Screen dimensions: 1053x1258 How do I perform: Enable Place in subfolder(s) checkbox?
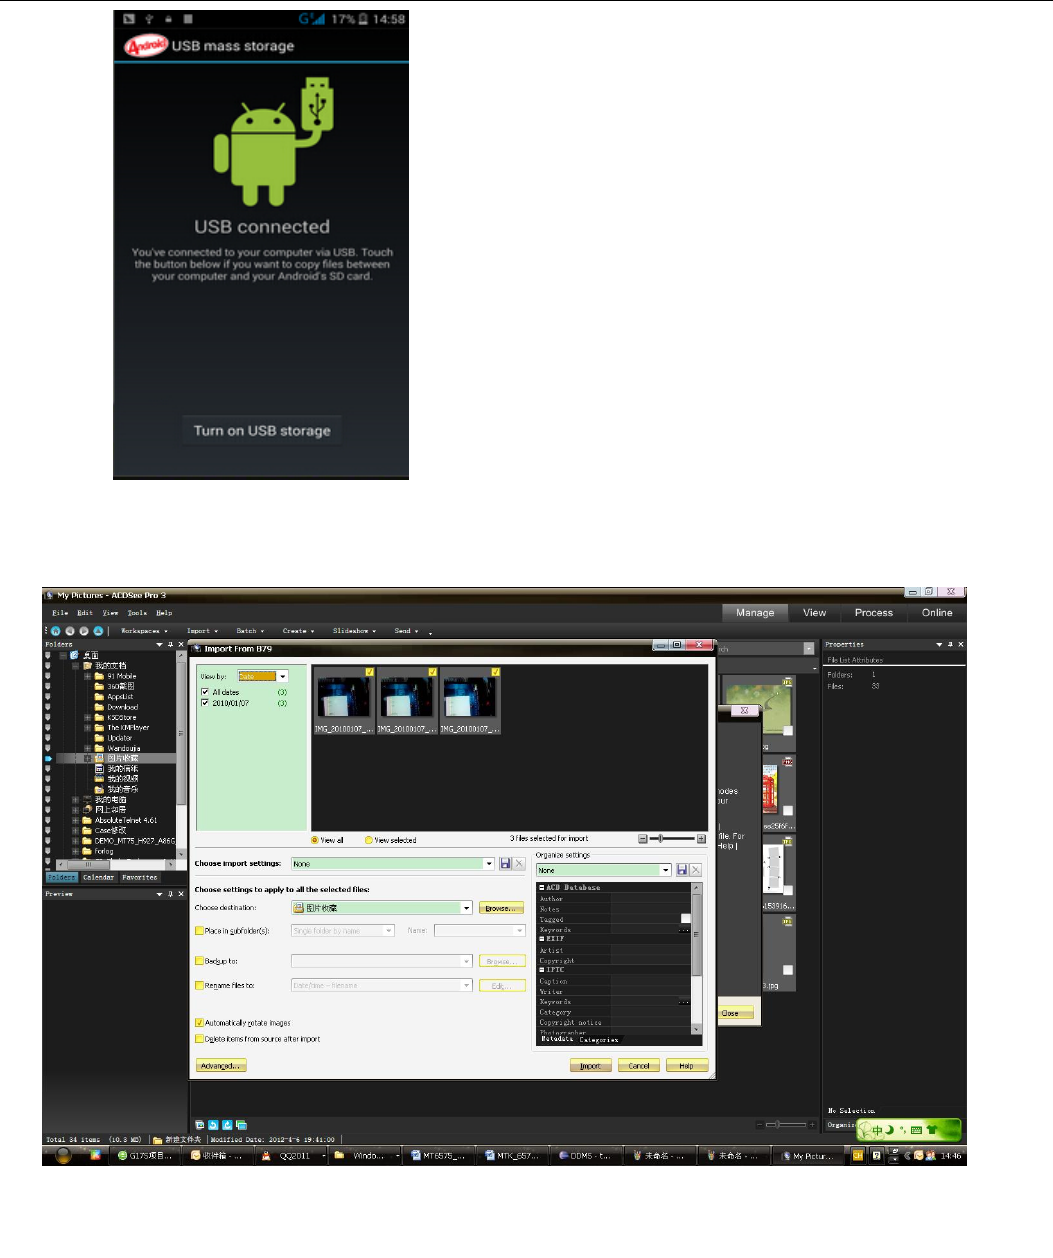coord(199,931)
